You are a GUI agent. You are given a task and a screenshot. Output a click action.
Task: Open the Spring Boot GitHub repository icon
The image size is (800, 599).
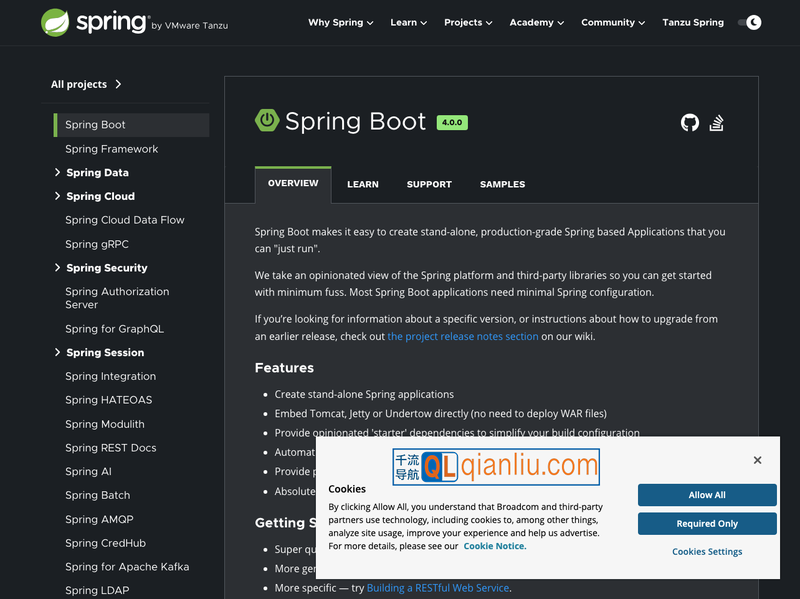point(689,123)
